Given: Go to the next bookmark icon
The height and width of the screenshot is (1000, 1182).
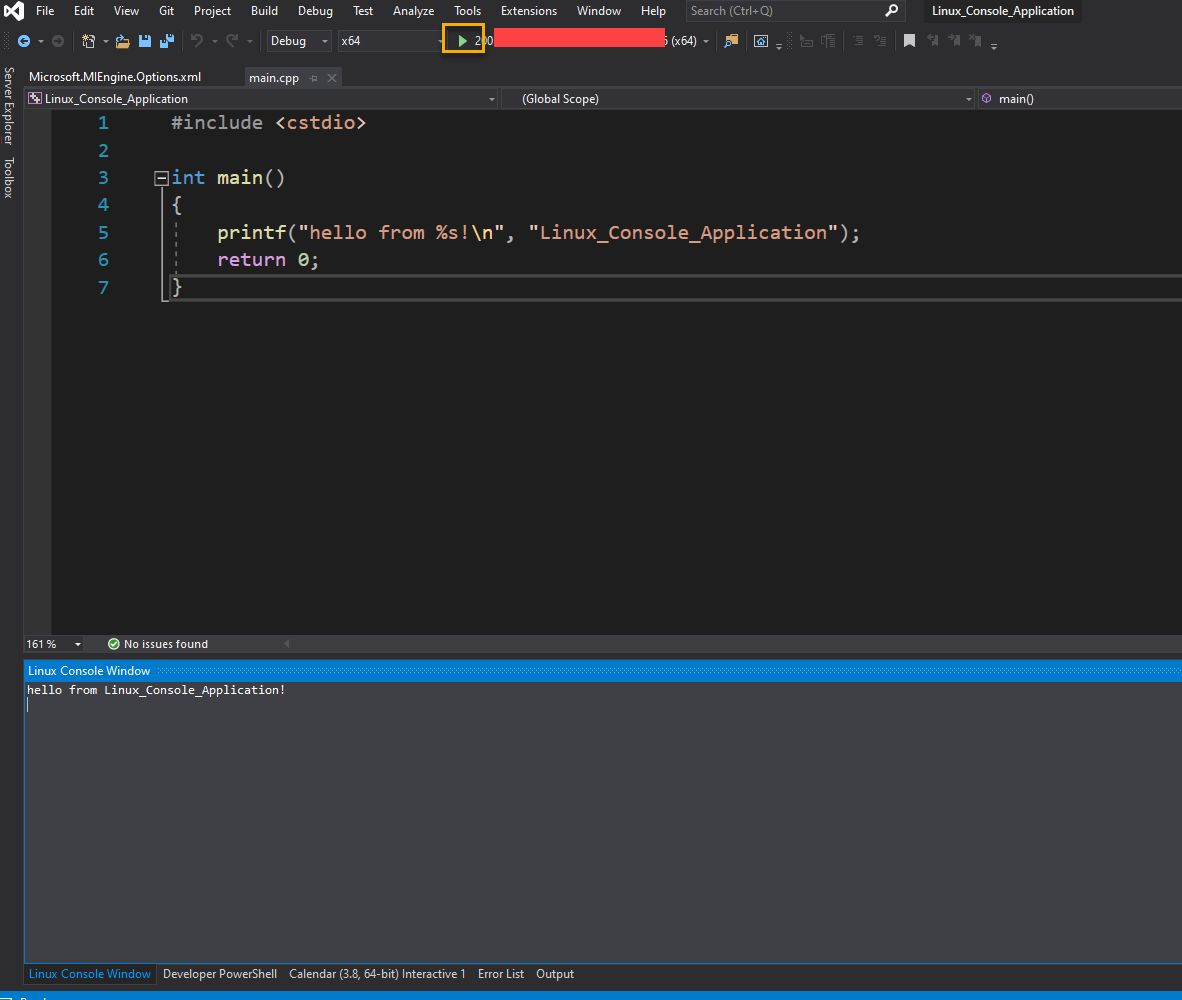Looking at the screenshot, I should pos(954,41).
